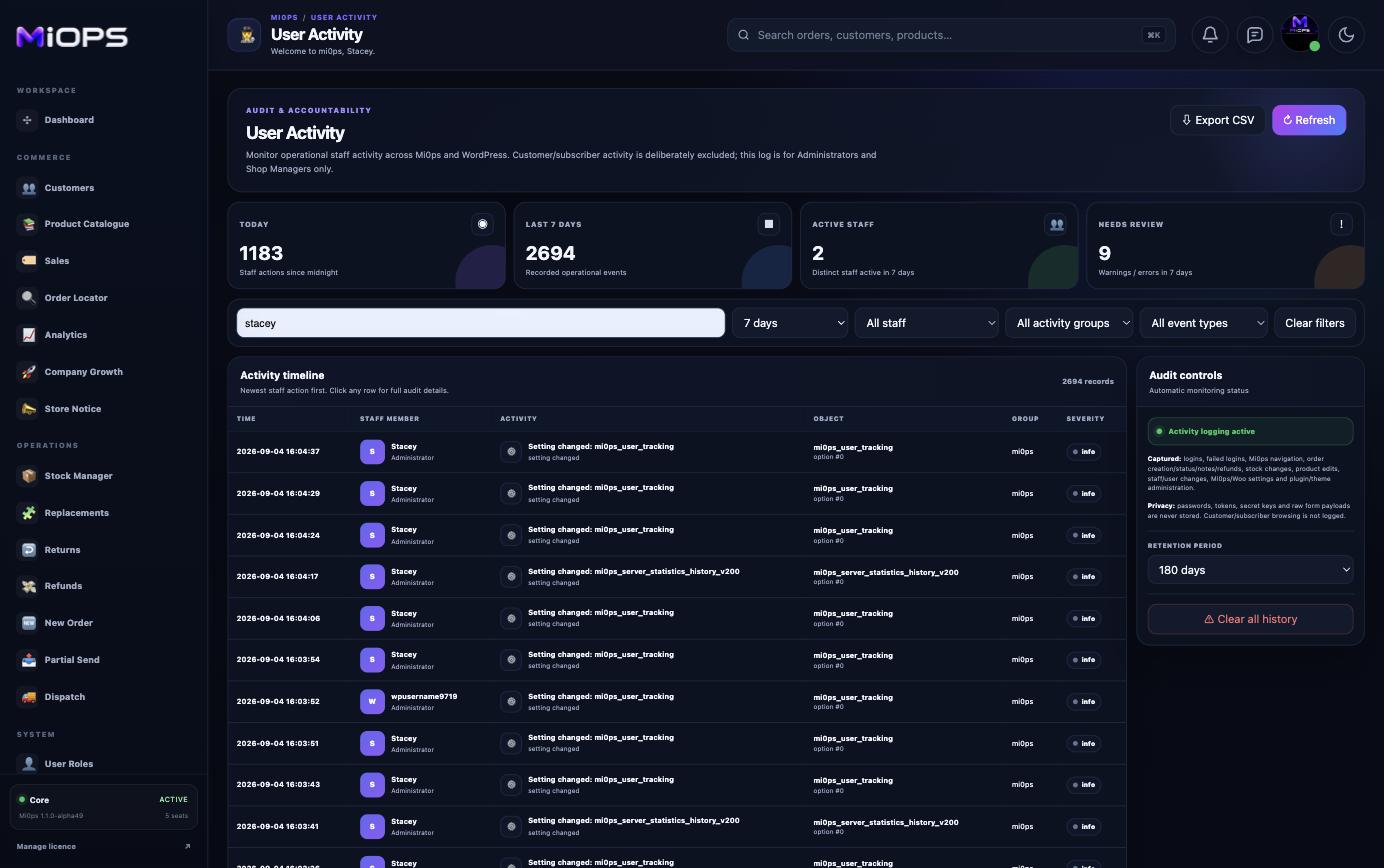The width and height of the screenshot is (1384, 868).
Task: Open the messages chat icon
Action: [1254, 35]
